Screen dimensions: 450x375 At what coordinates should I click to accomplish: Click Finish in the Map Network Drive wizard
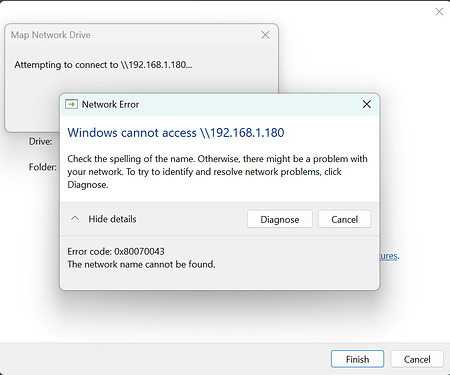tap(357, 359)
